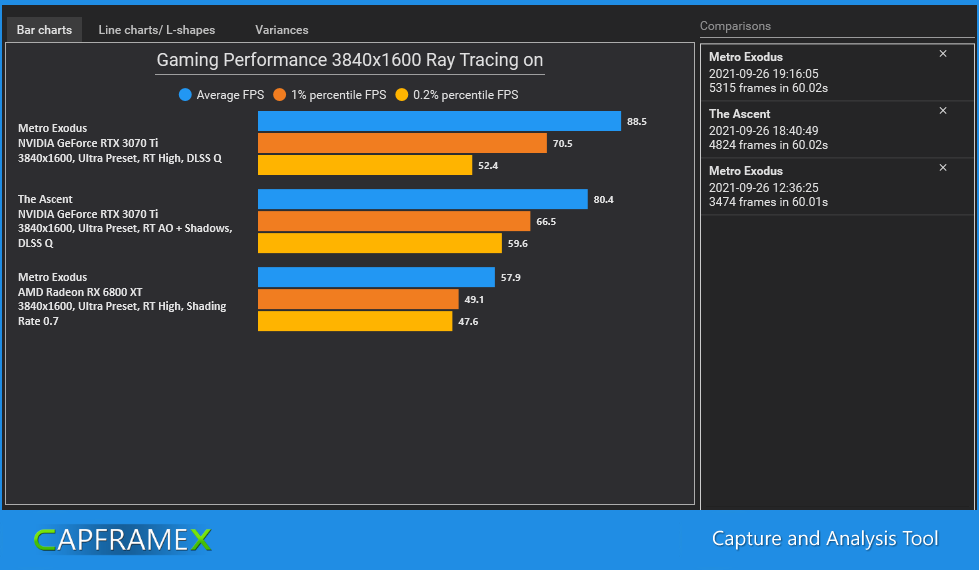This screenshot has width=979, height=570.
Task: Click The Ascent 80.4 average FPS bar
Action: 423,199
